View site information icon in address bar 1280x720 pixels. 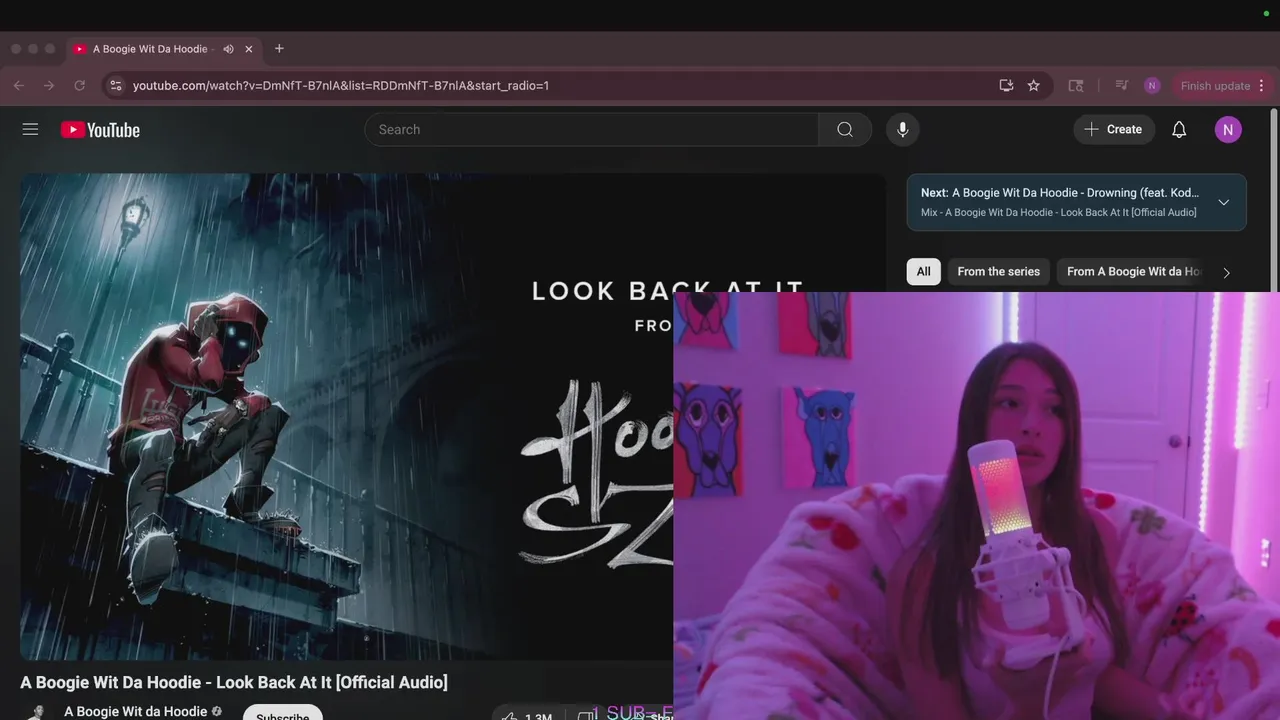(x=115, y=86)
